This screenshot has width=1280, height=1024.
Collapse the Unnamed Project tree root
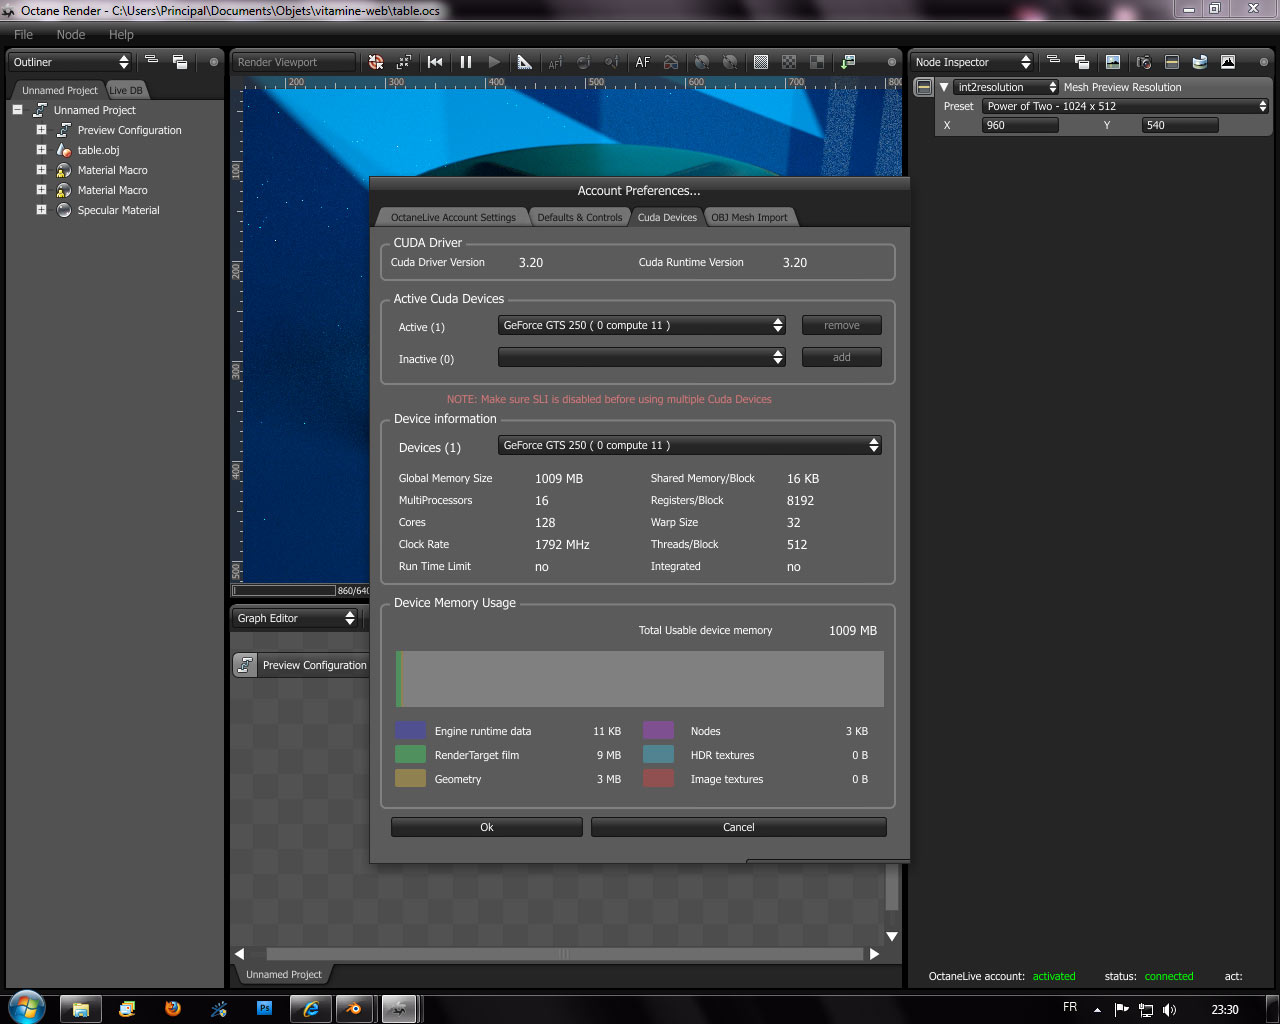(17, 110)
